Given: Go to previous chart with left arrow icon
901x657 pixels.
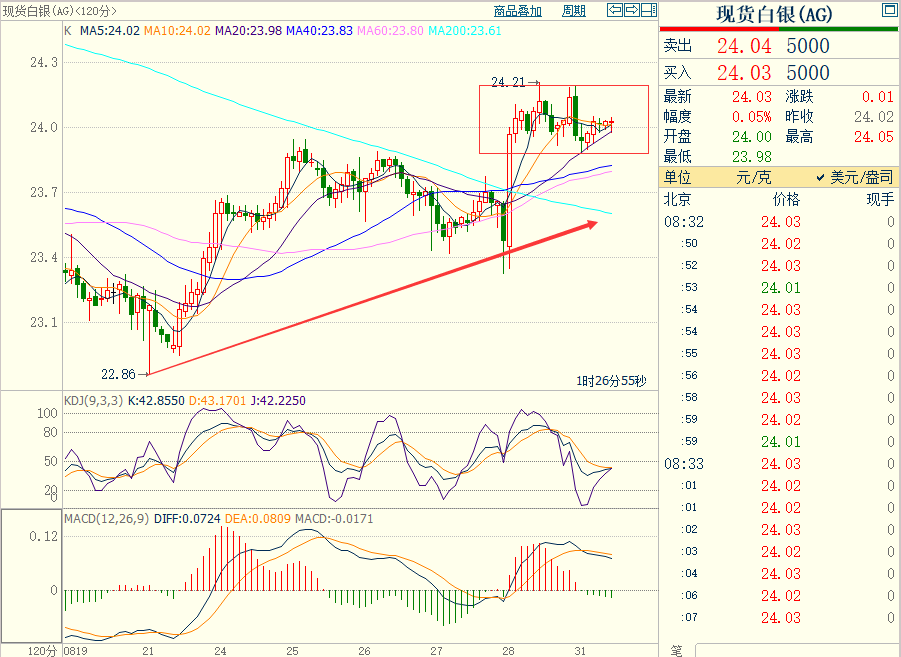Looking at the screenshot, I should [615, 10].
